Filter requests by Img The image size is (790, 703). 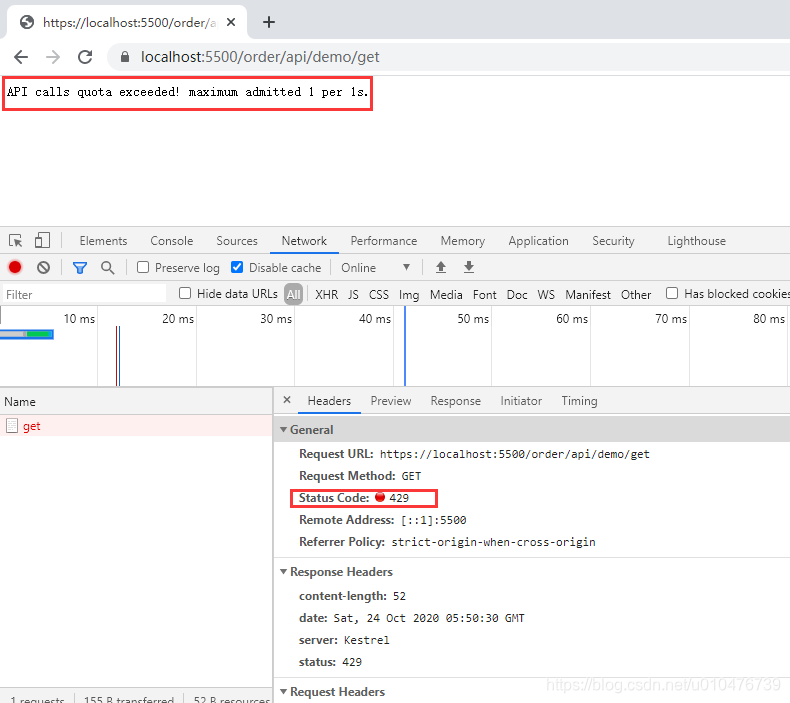click(409, 294)
